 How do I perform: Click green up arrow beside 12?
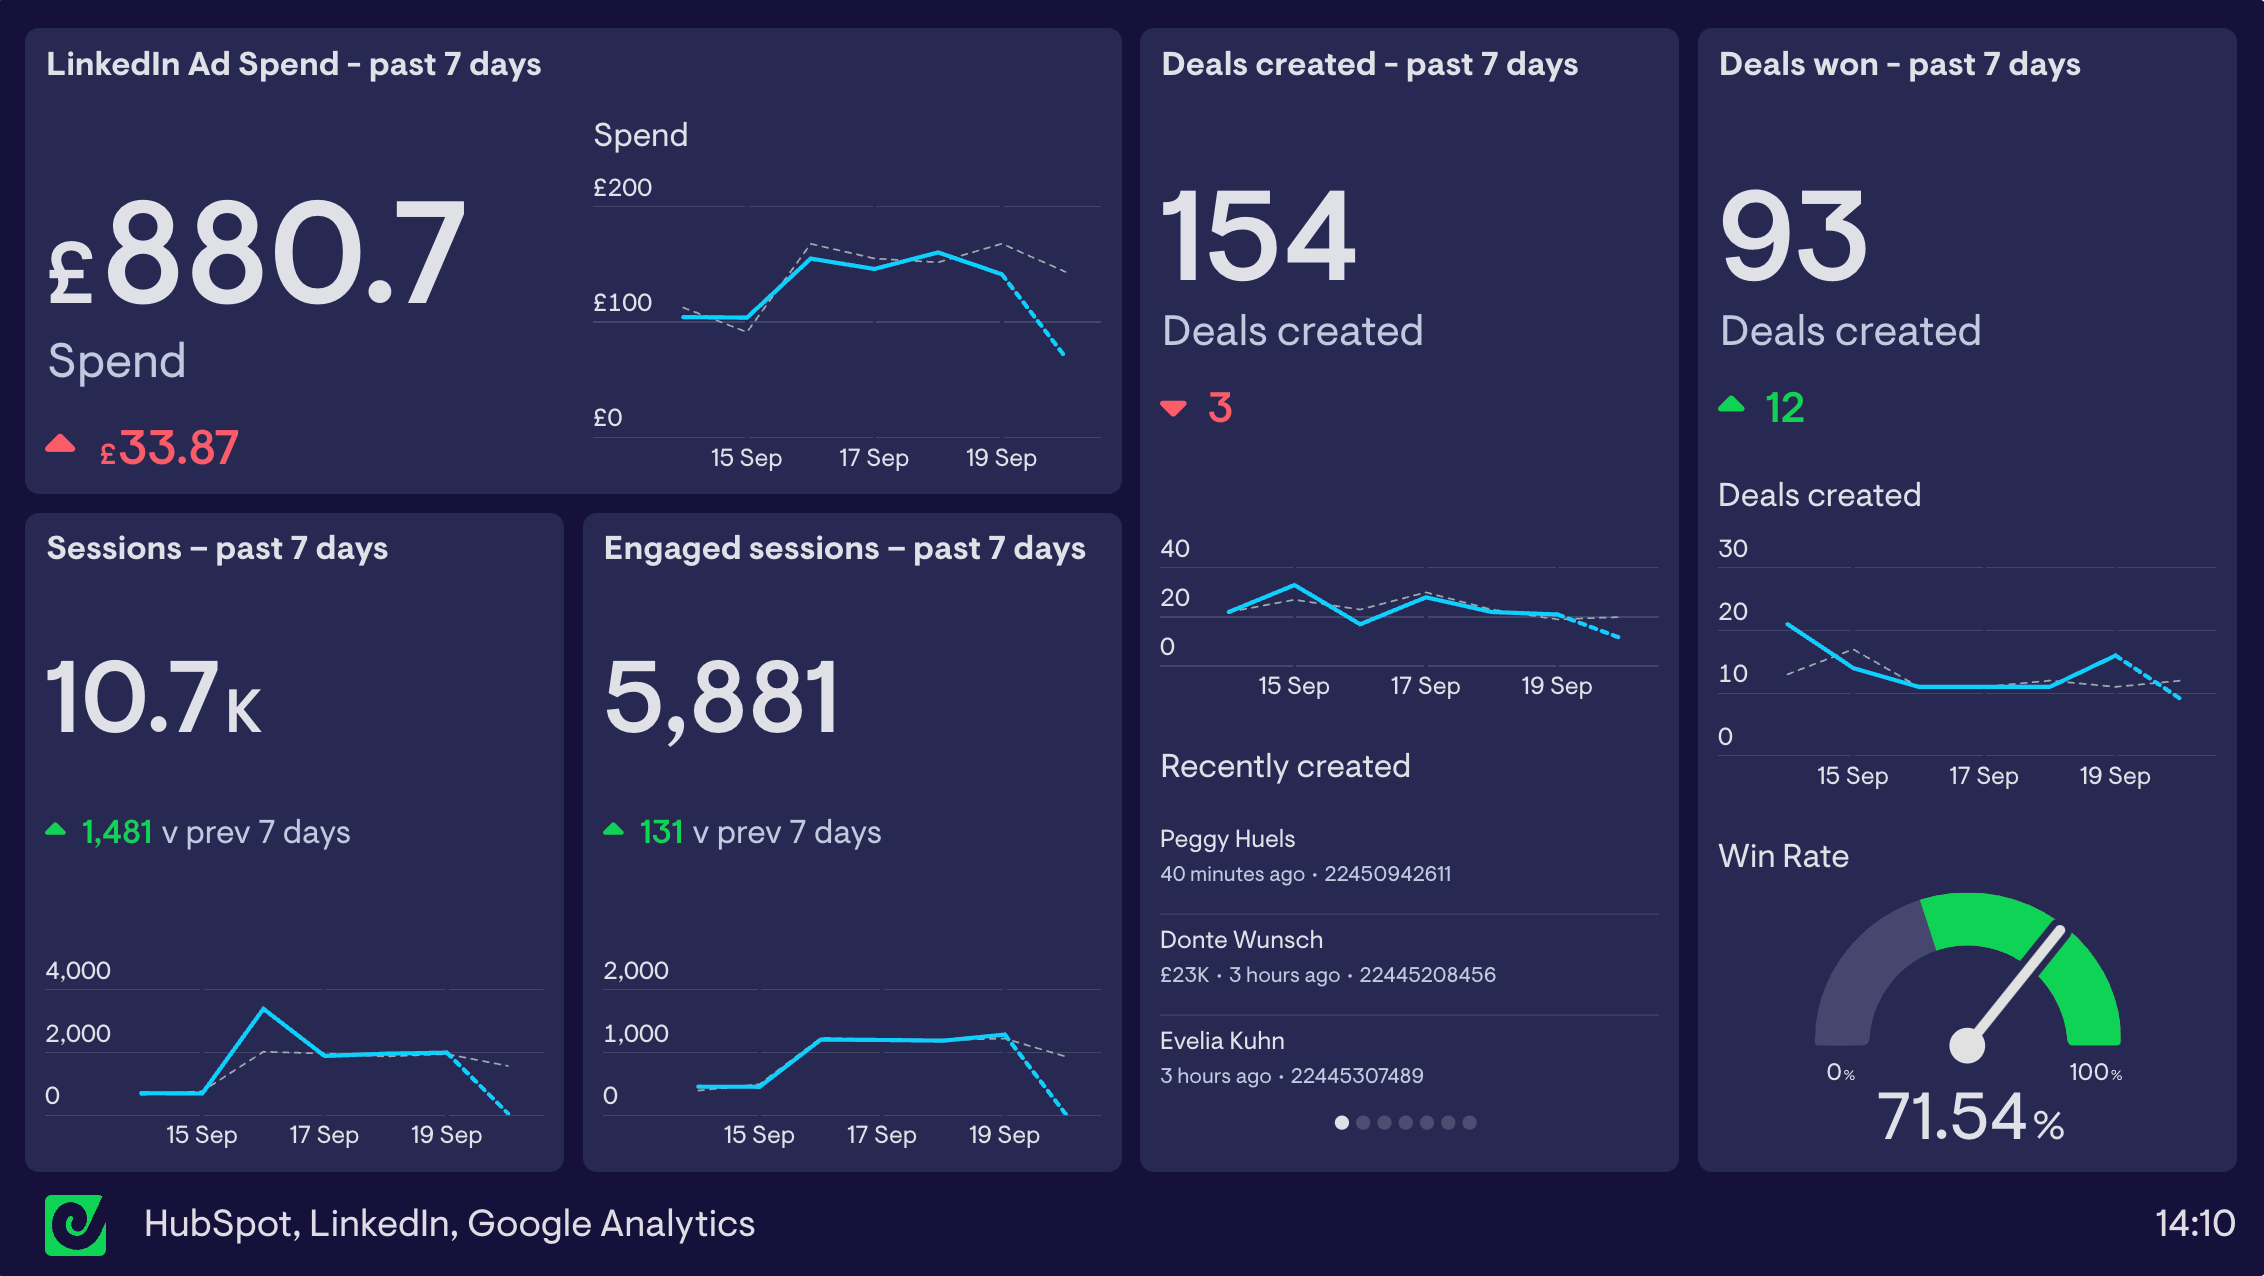point(1731,405)
